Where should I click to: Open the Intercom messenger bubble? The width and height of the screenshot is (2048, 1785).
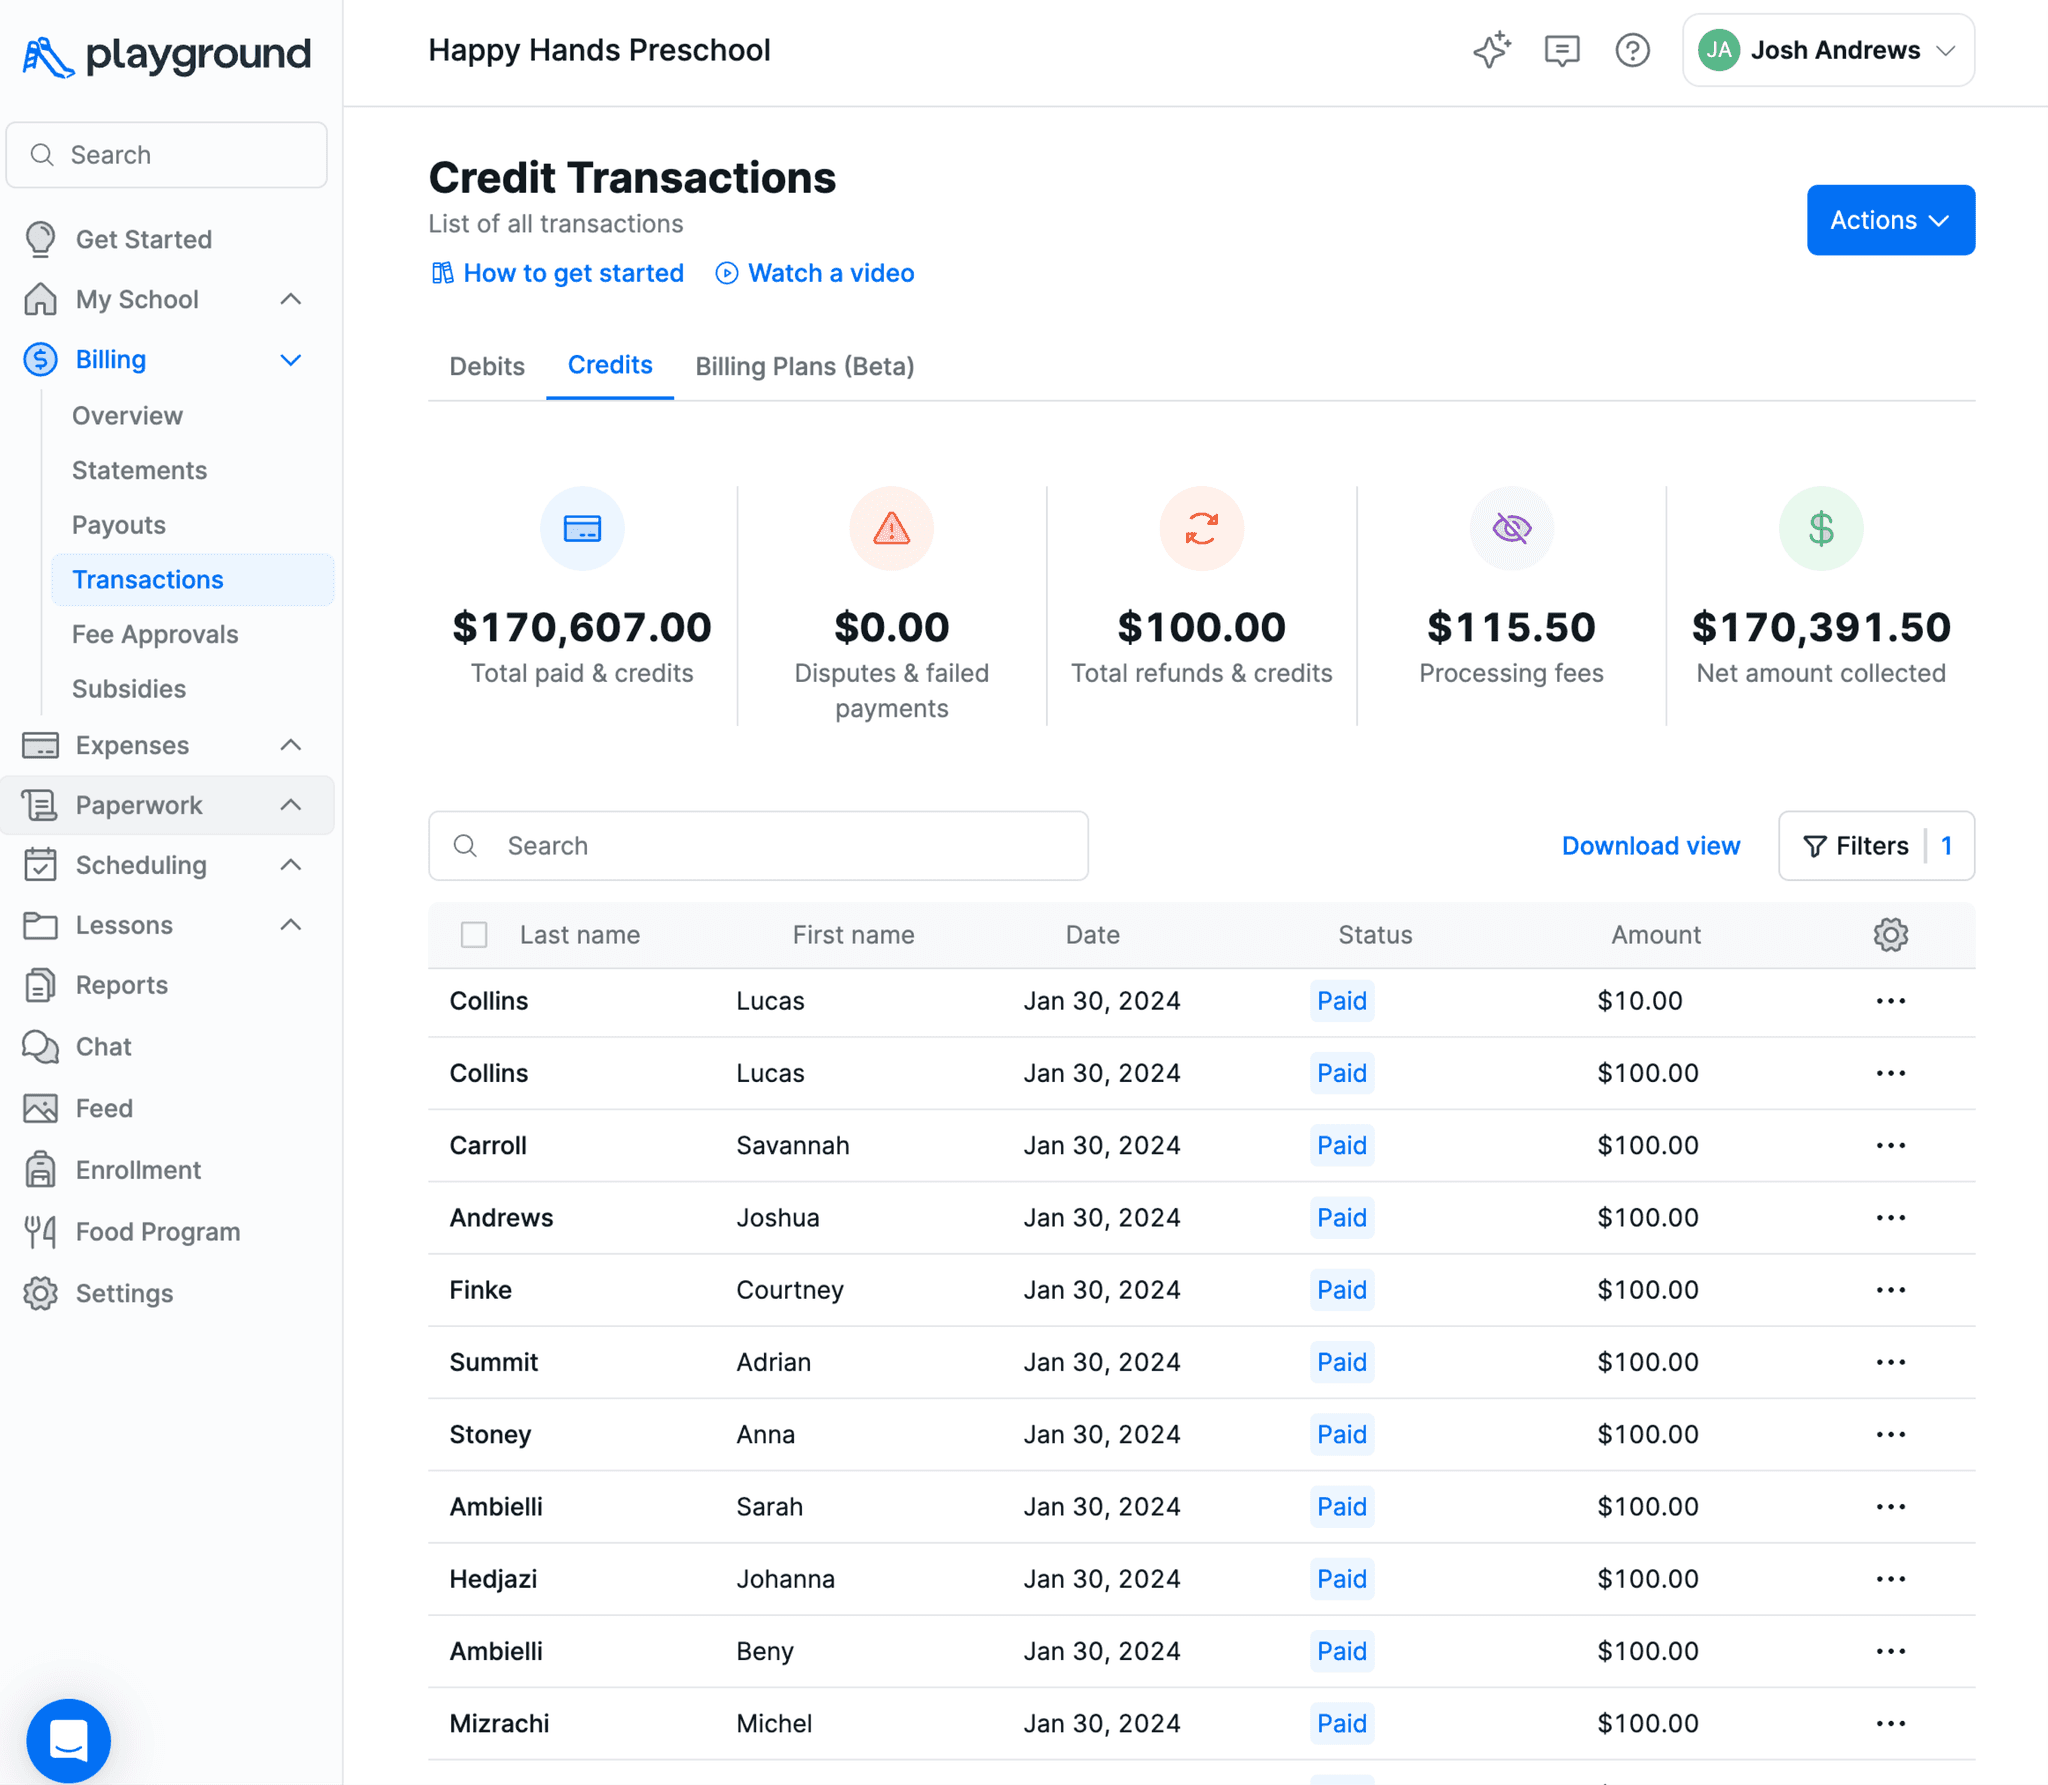(68, 1739)
